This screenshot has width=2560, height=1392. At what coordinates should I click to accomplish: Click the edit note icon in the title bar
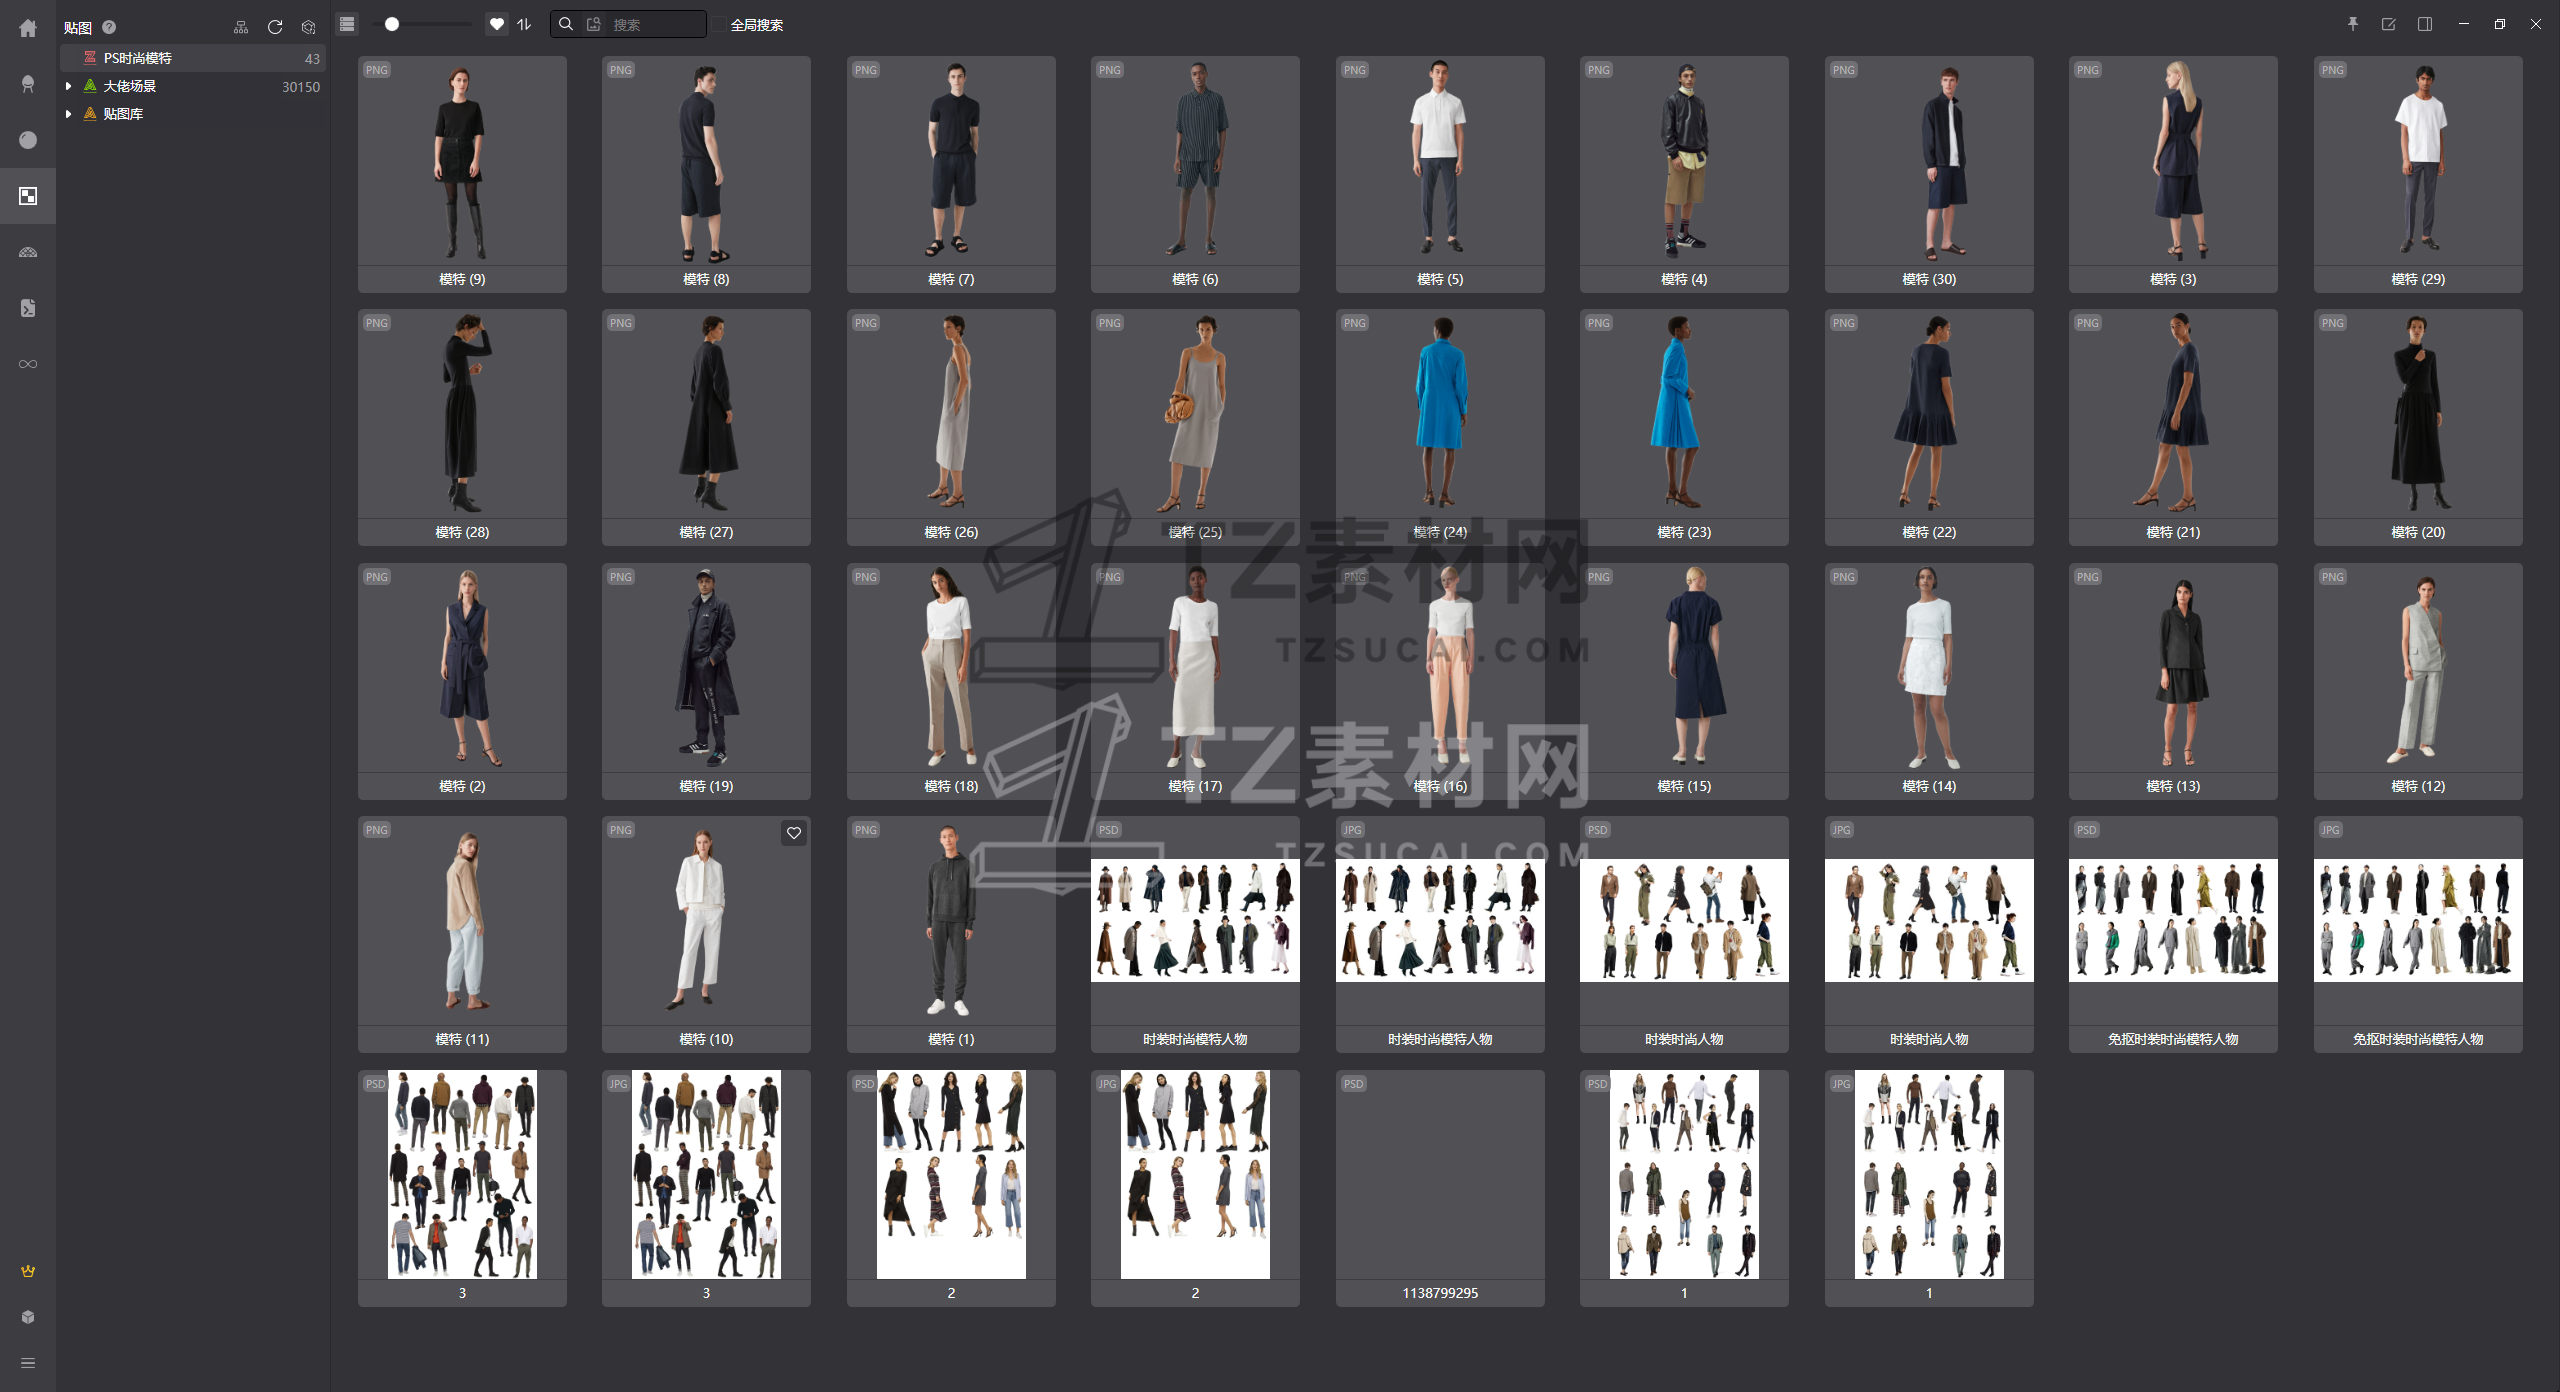coord(2389,24)
